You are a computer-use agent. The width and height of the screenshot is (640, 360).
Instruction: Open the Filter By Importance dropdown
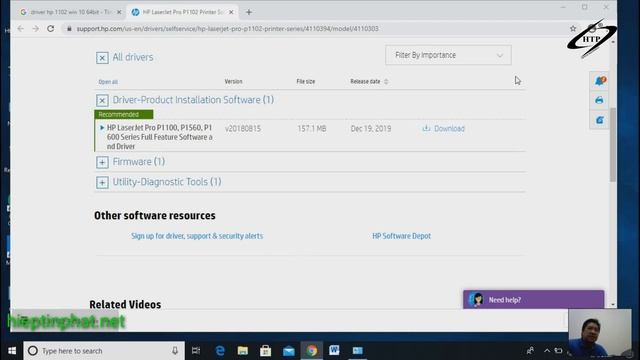click(448, 55)
